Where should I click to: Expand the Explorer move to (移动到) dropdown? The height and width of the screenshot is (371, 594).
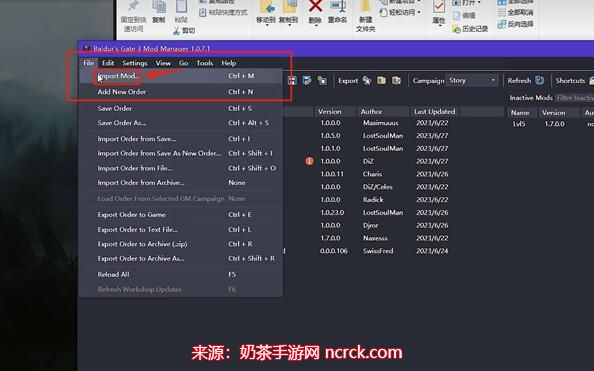267,25
